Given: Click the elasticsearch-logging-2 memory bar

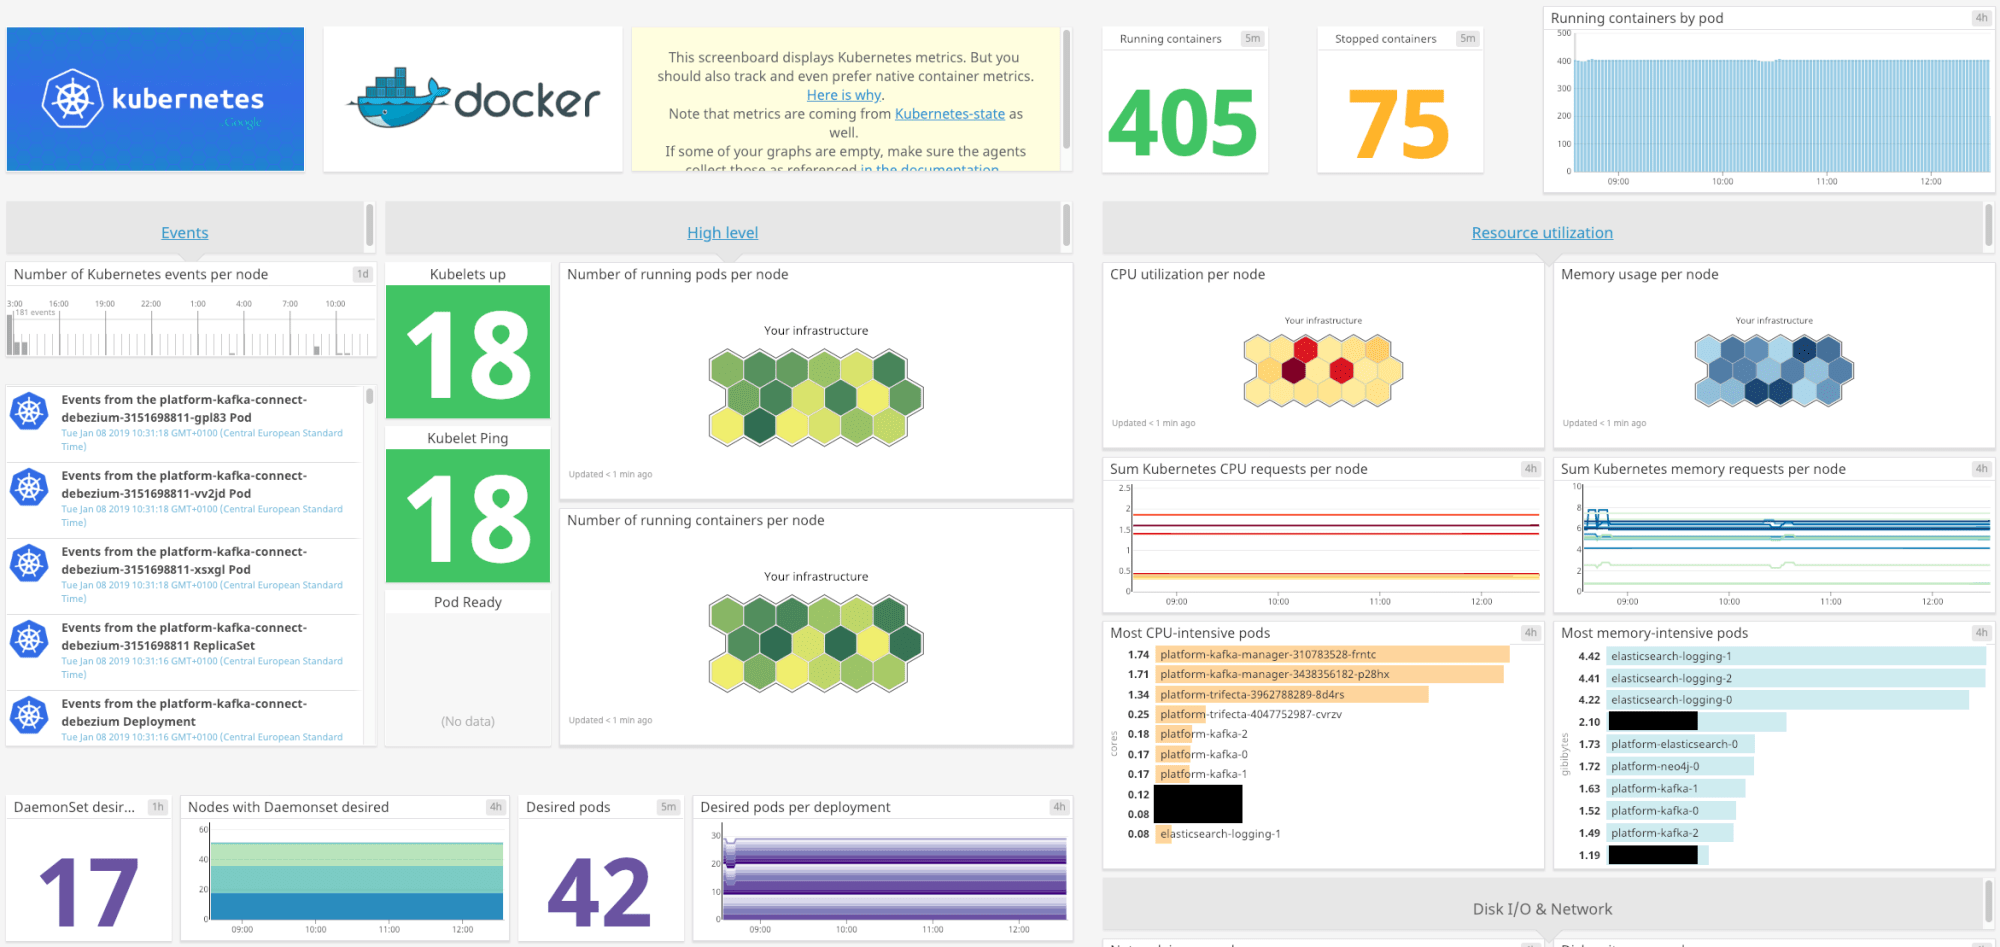Looking at the screenshot, I should pyautogui.click(x=1795, y=678).
